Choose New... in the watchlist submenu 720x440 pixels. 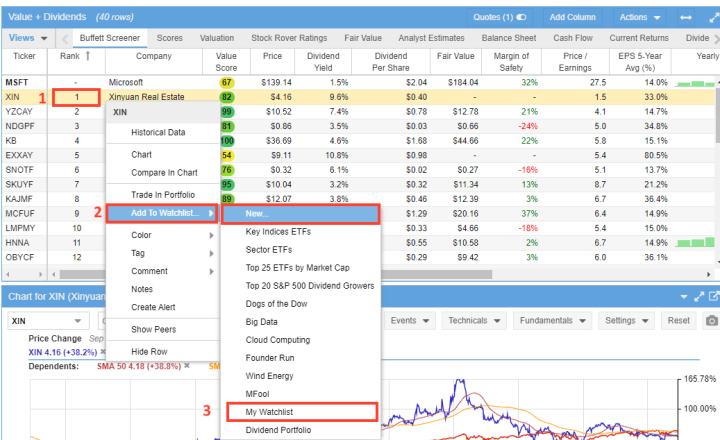[301, 214]
